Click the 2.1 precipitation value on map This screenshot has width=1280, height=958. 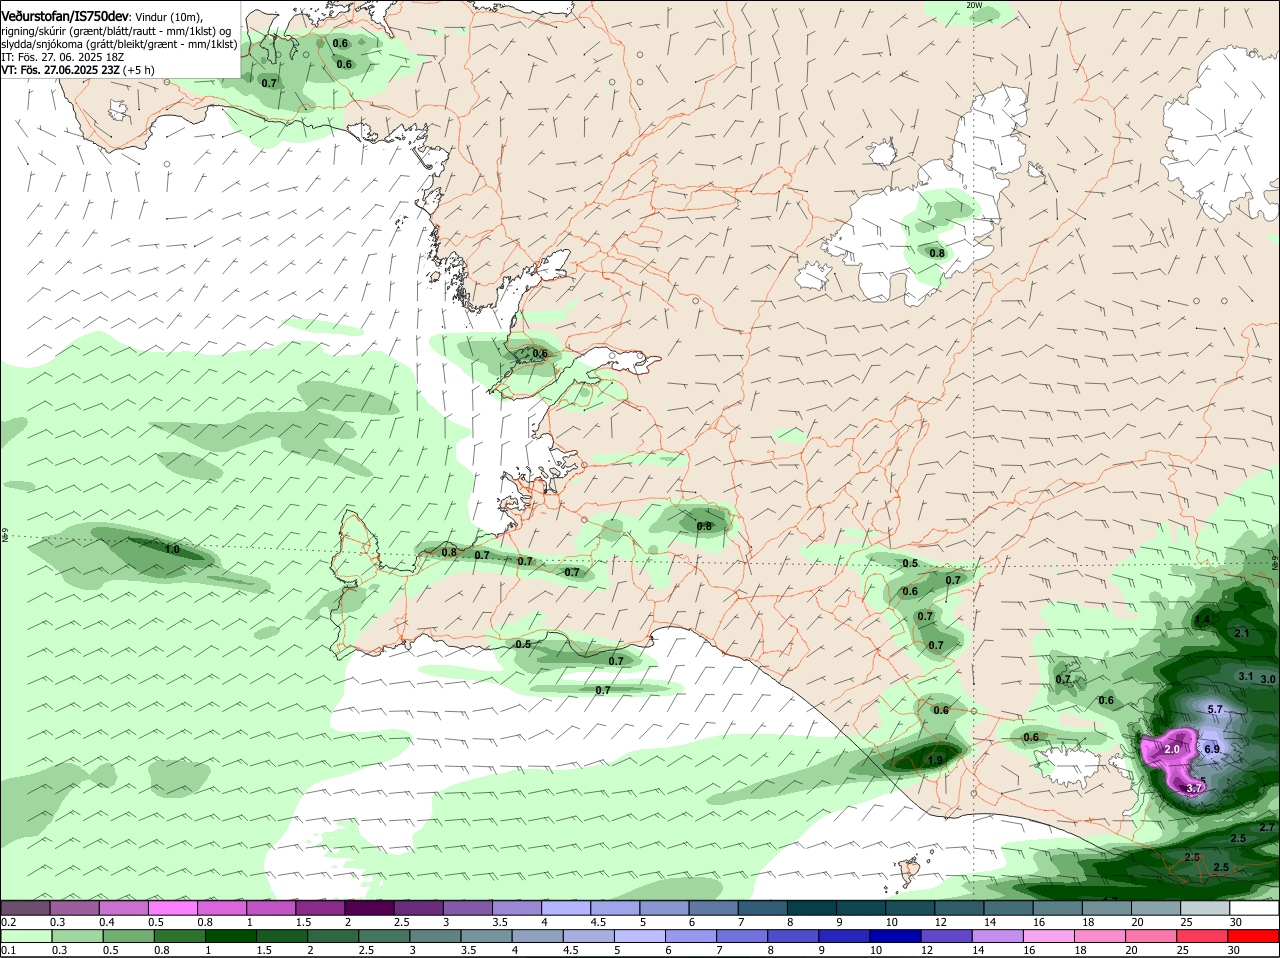pyautogui.click(x=1242, y=633)
